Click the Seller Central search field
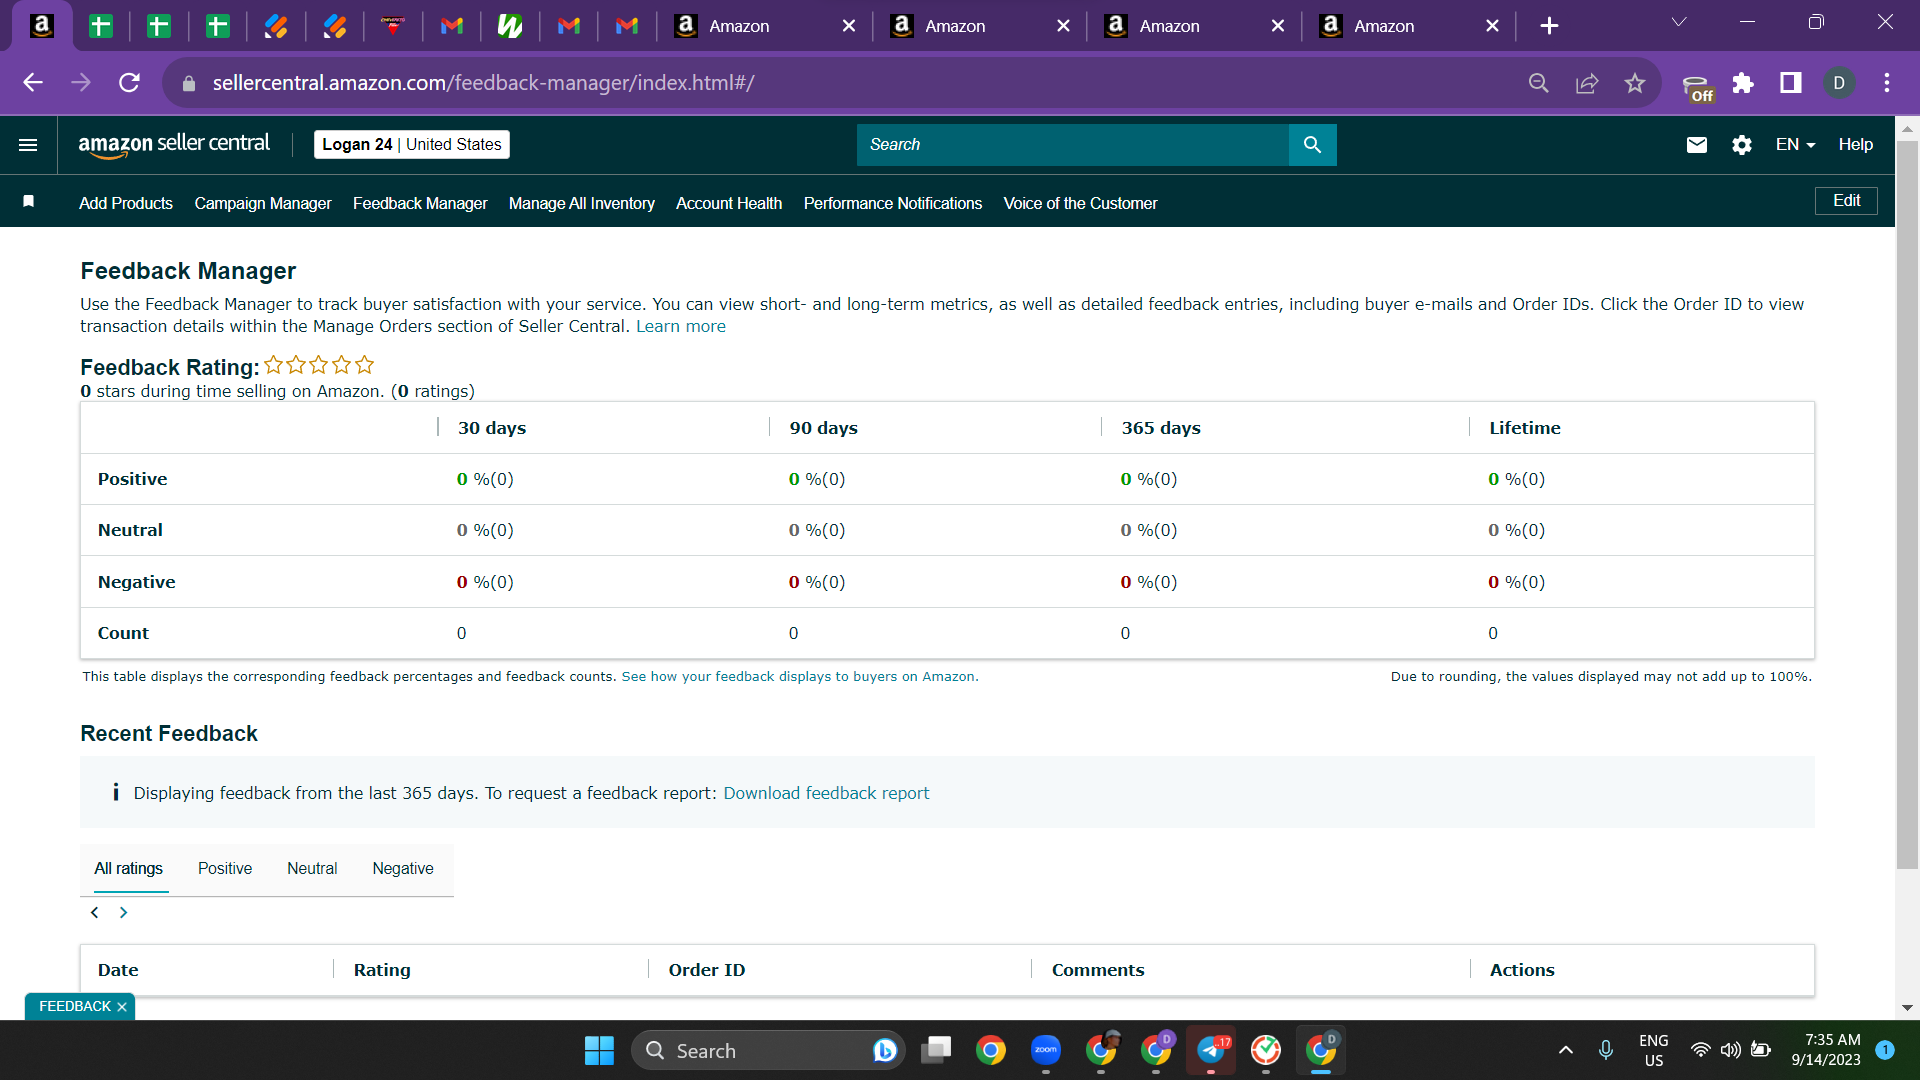This screenshot has width=1920, height=1080. pos(1073,145)
